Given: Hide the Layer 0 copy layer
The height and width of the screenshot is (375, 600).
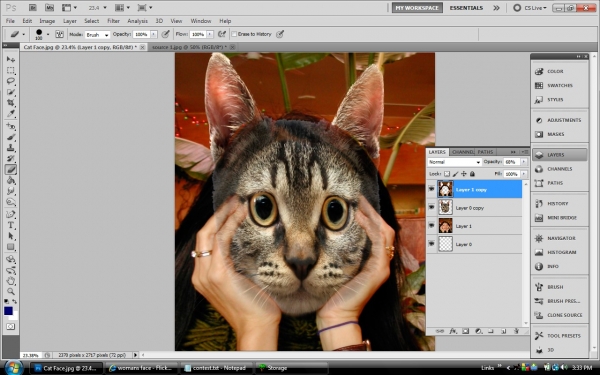Looking at the screenshot, I should coord(432,207).
